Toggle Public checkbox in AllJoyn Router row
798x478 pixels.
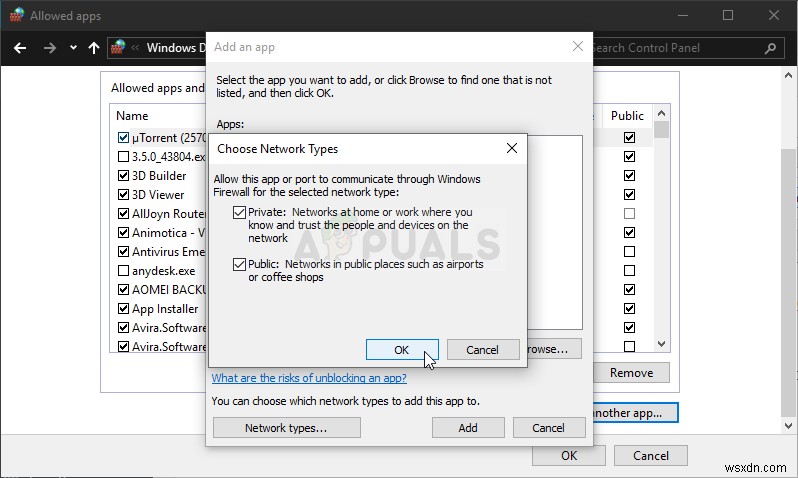630,213
